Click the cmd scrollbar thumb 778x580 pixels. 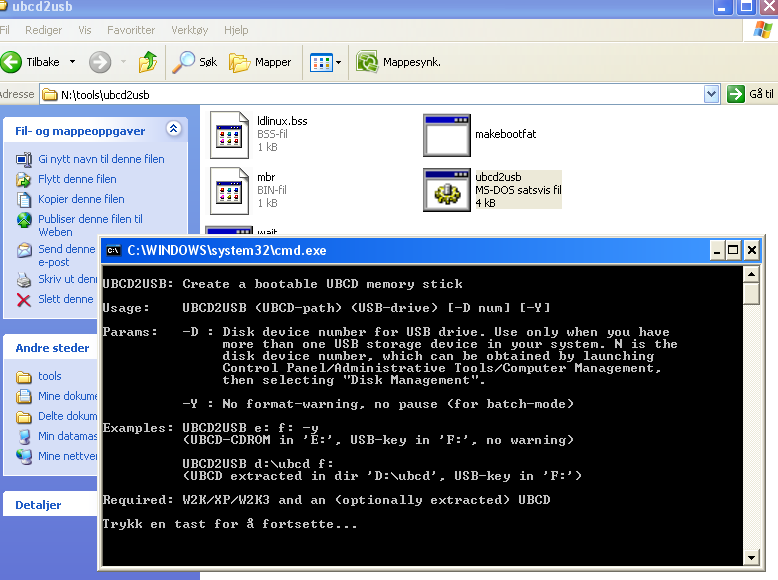tap(752, 293)
